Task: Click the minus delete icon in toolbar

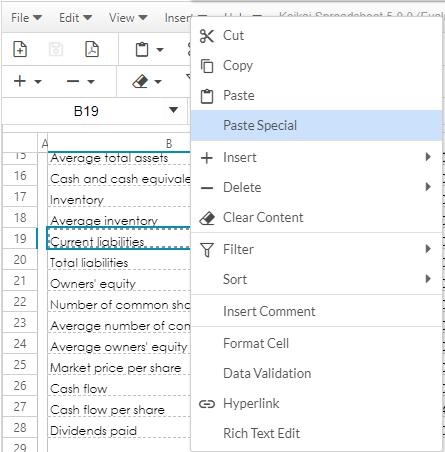Action: point(73,81)
